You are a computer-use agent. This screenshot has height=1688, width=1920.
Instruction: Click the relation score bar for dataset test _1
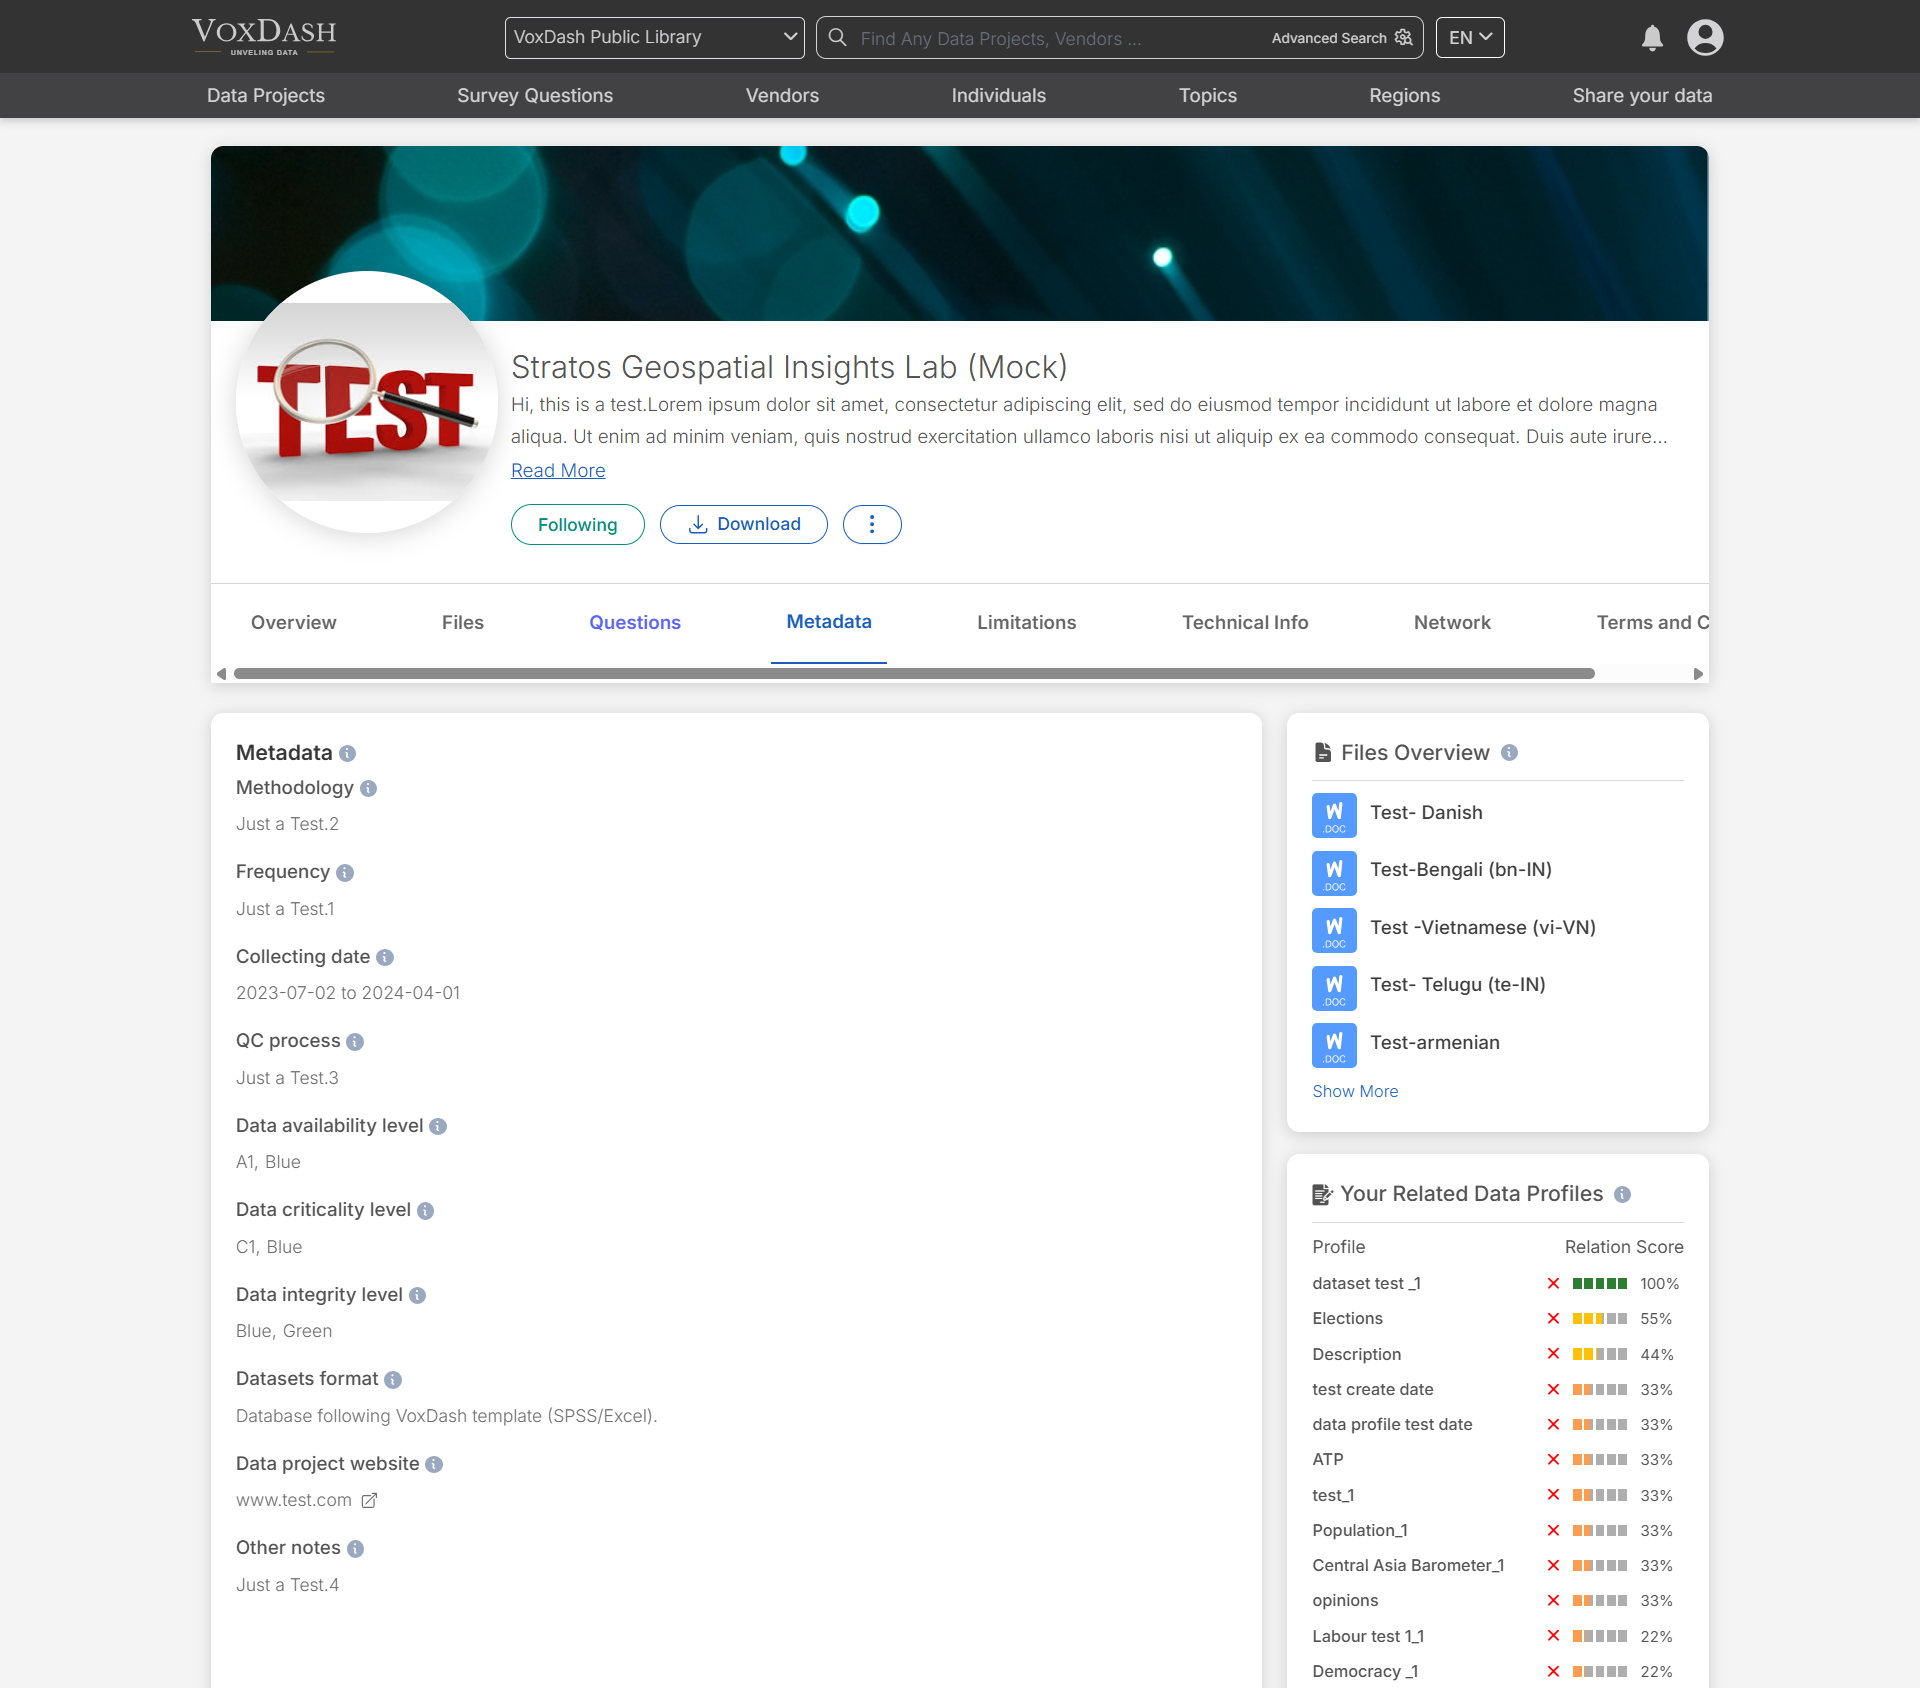tap(1601, 1284)
